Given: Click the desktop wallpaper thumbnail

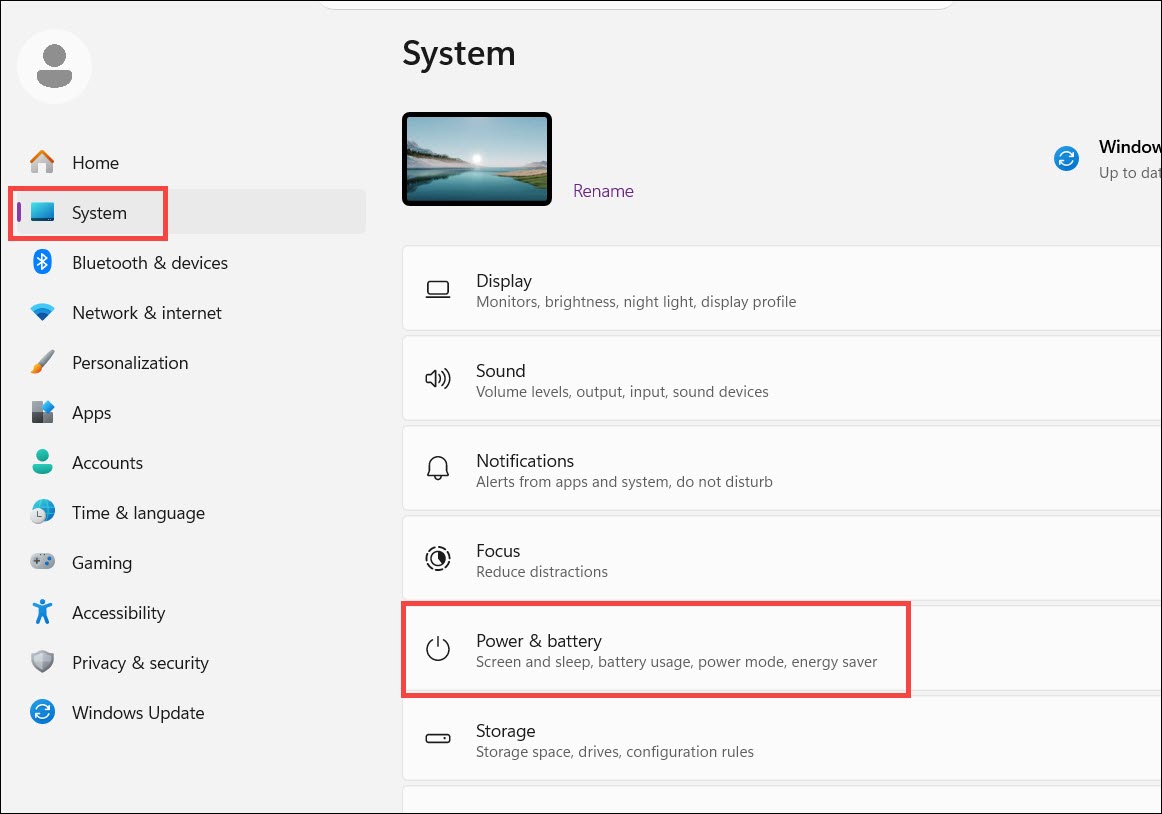Looking at the screenshot, I should click(477, 159).
